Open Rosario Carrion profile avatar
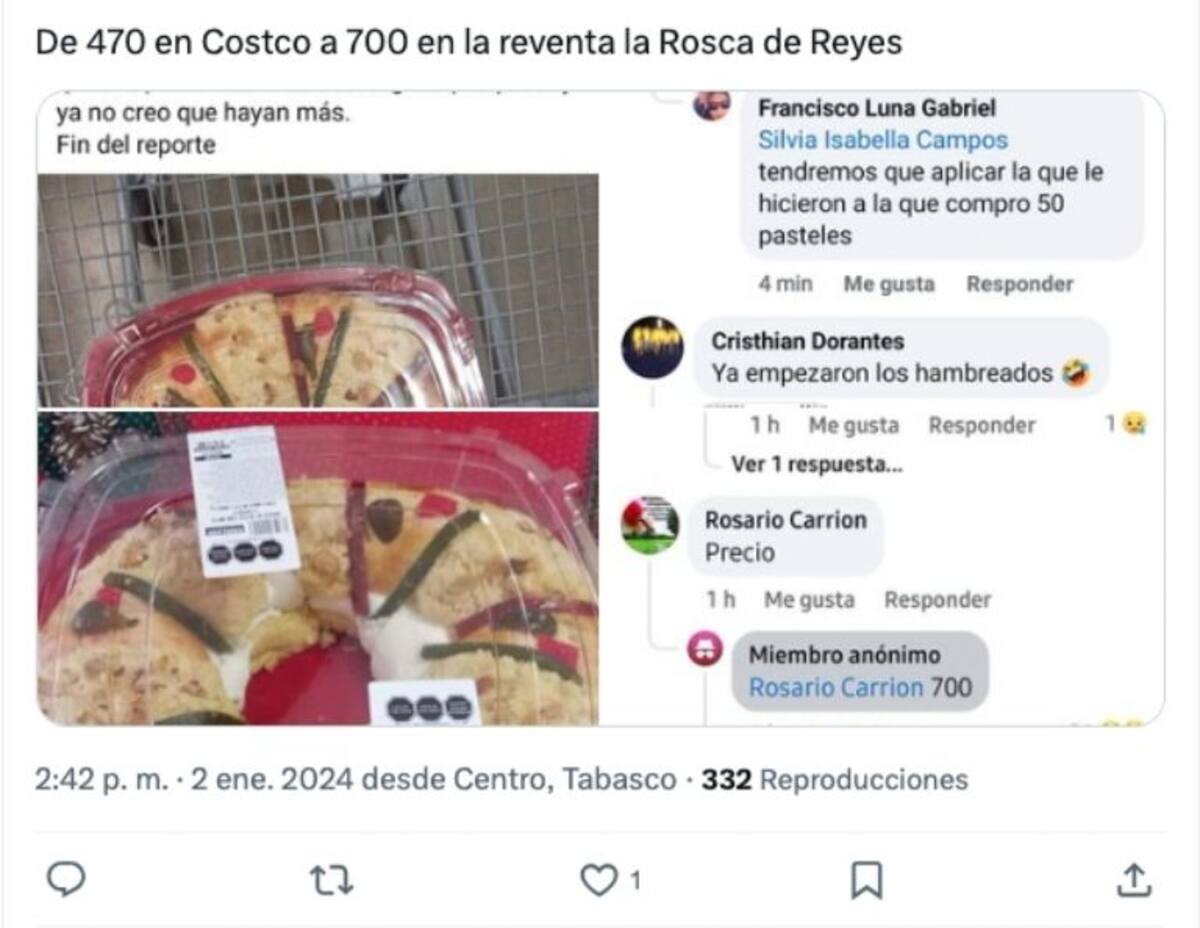Screen dimensions: 1200x928 pos(650,525)
